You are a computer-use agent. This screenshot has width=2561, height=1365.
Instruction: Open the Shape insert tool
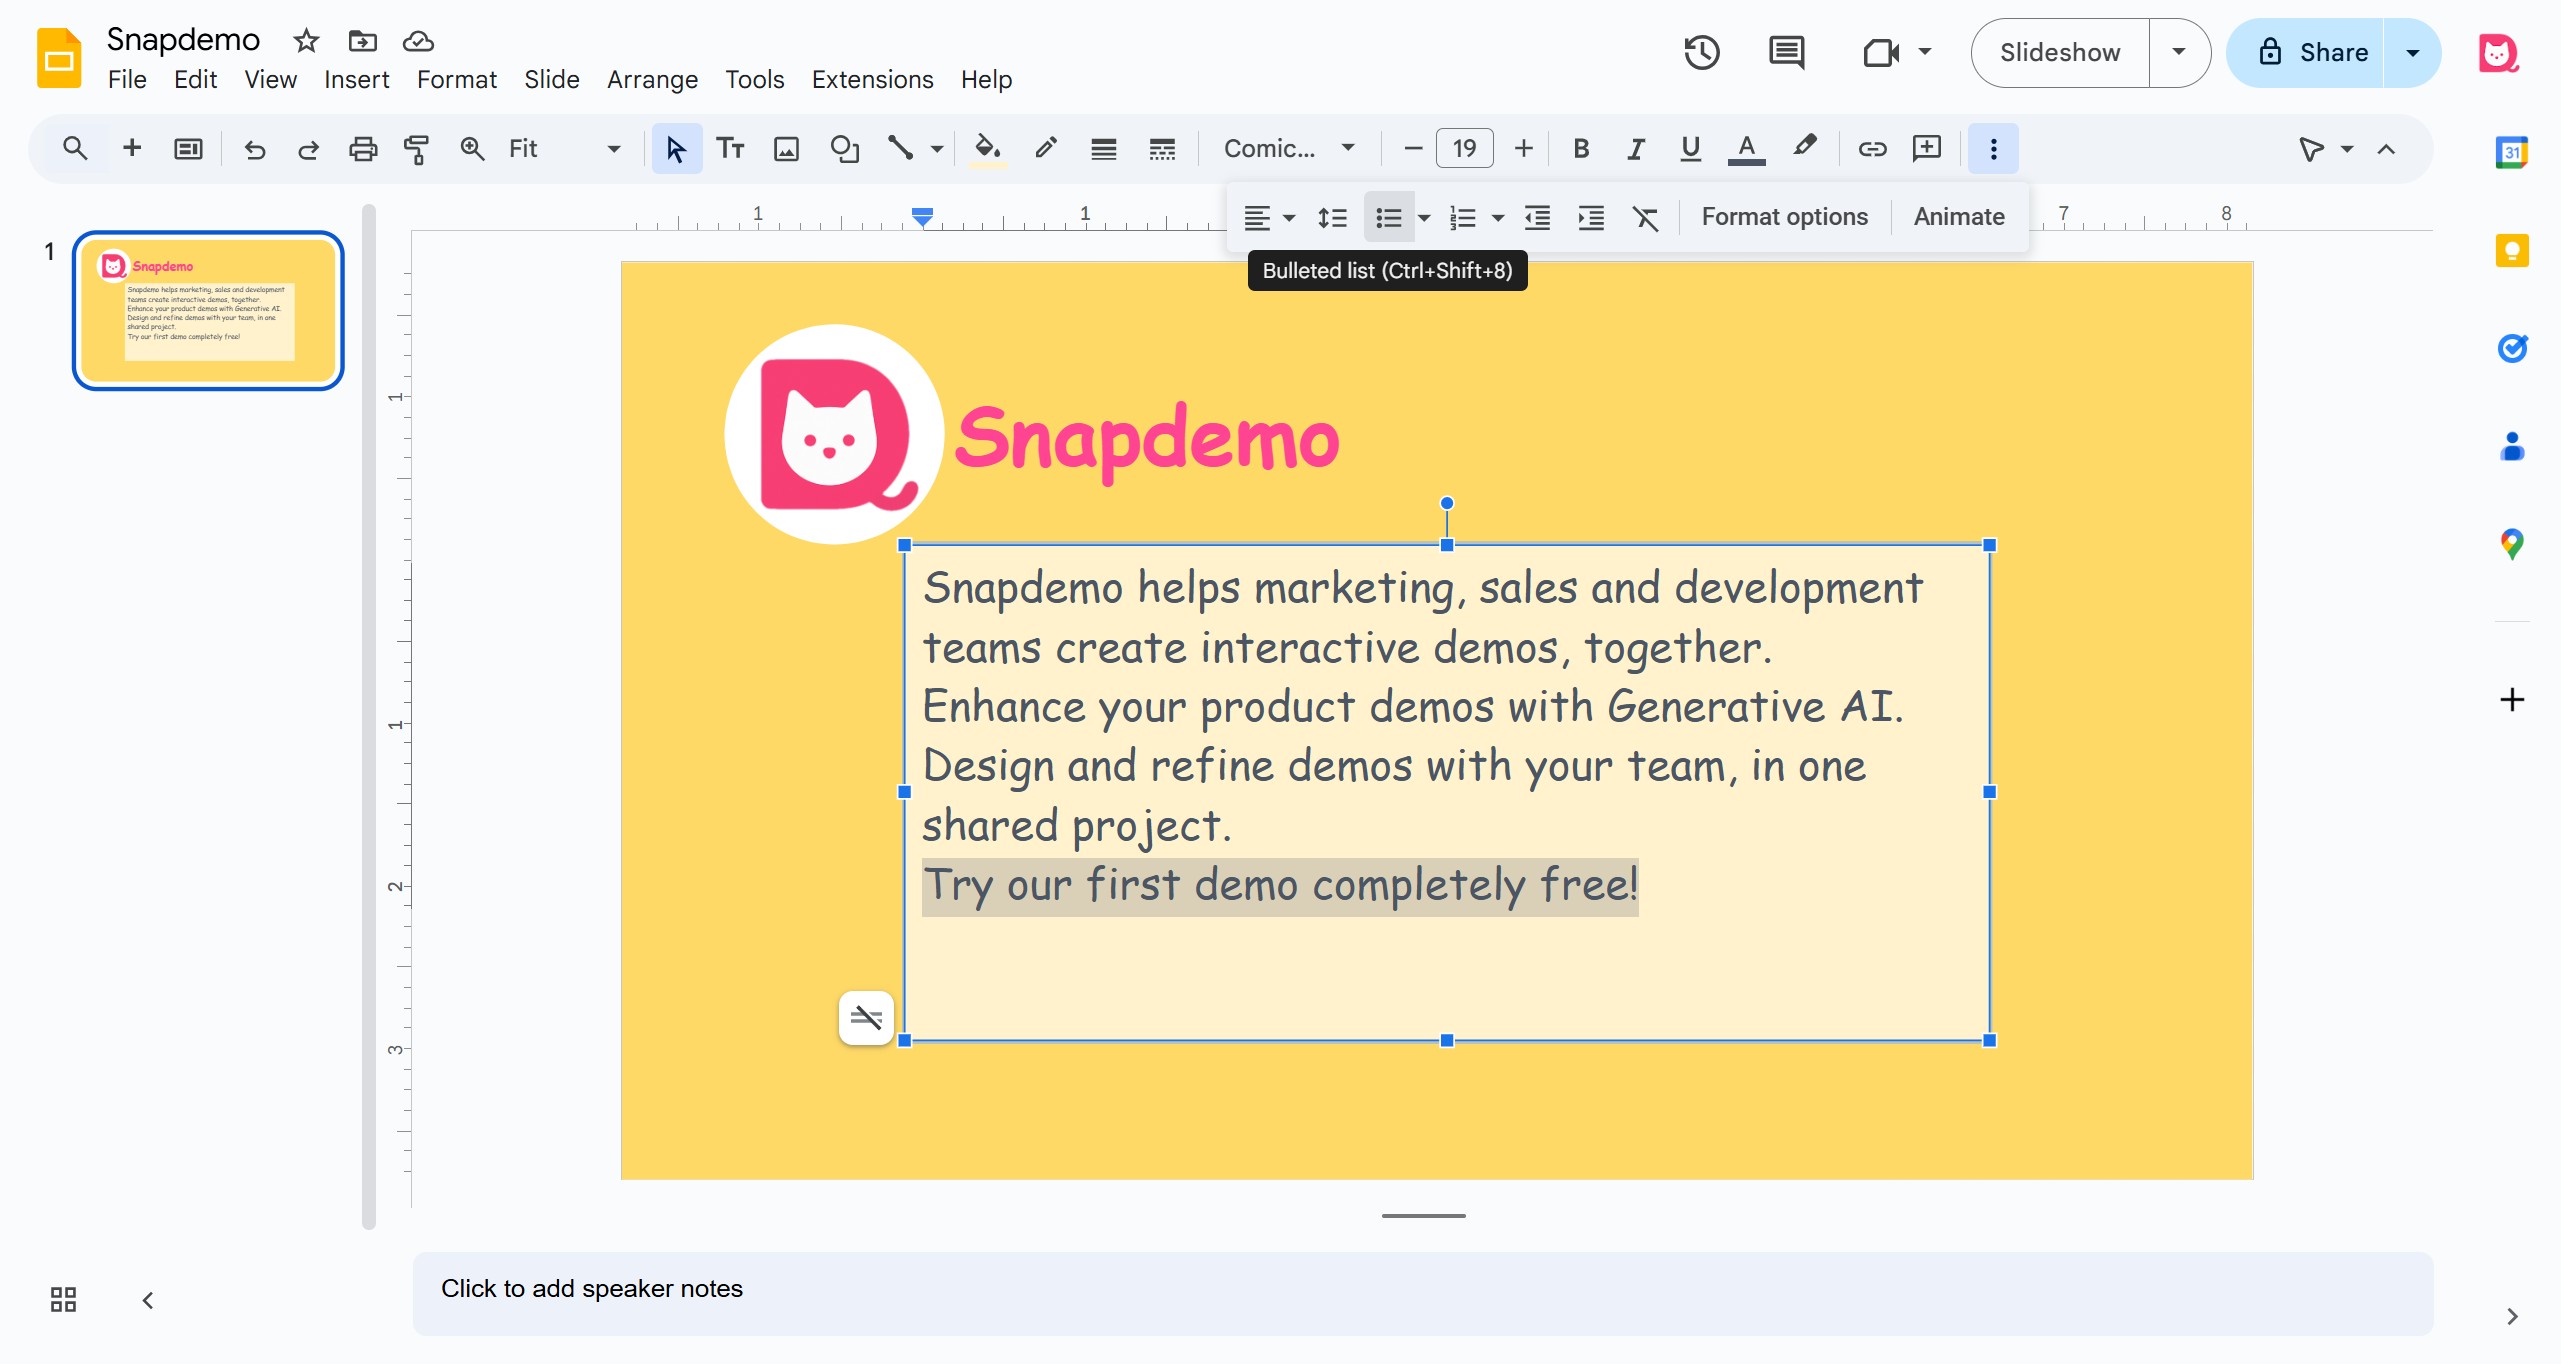845,149
